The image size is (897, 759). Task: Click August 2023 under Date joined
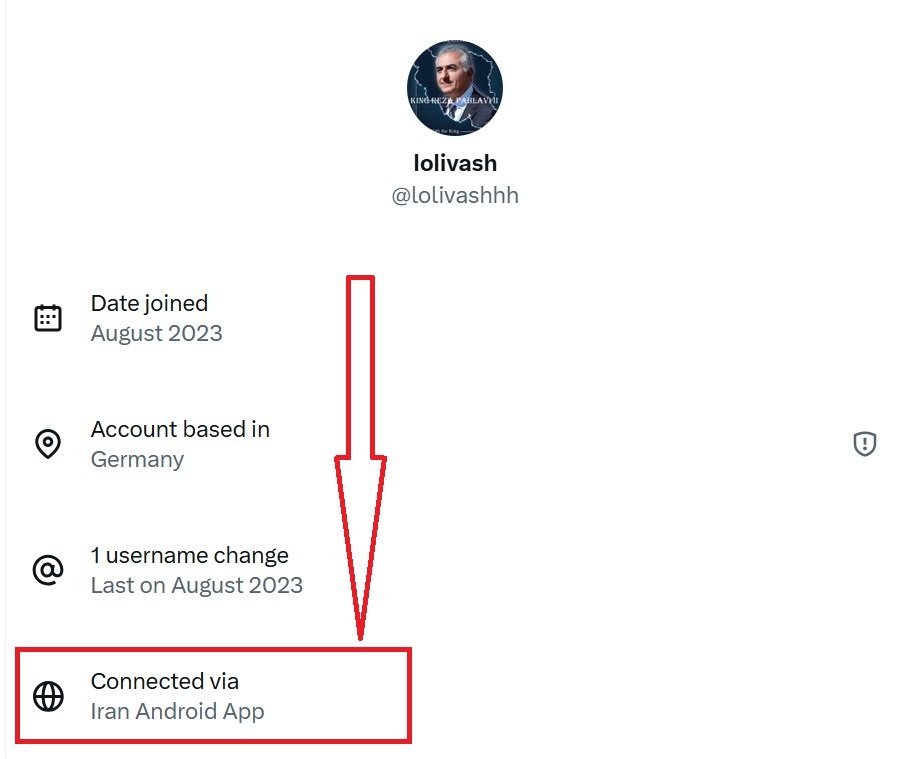point(156,333)
